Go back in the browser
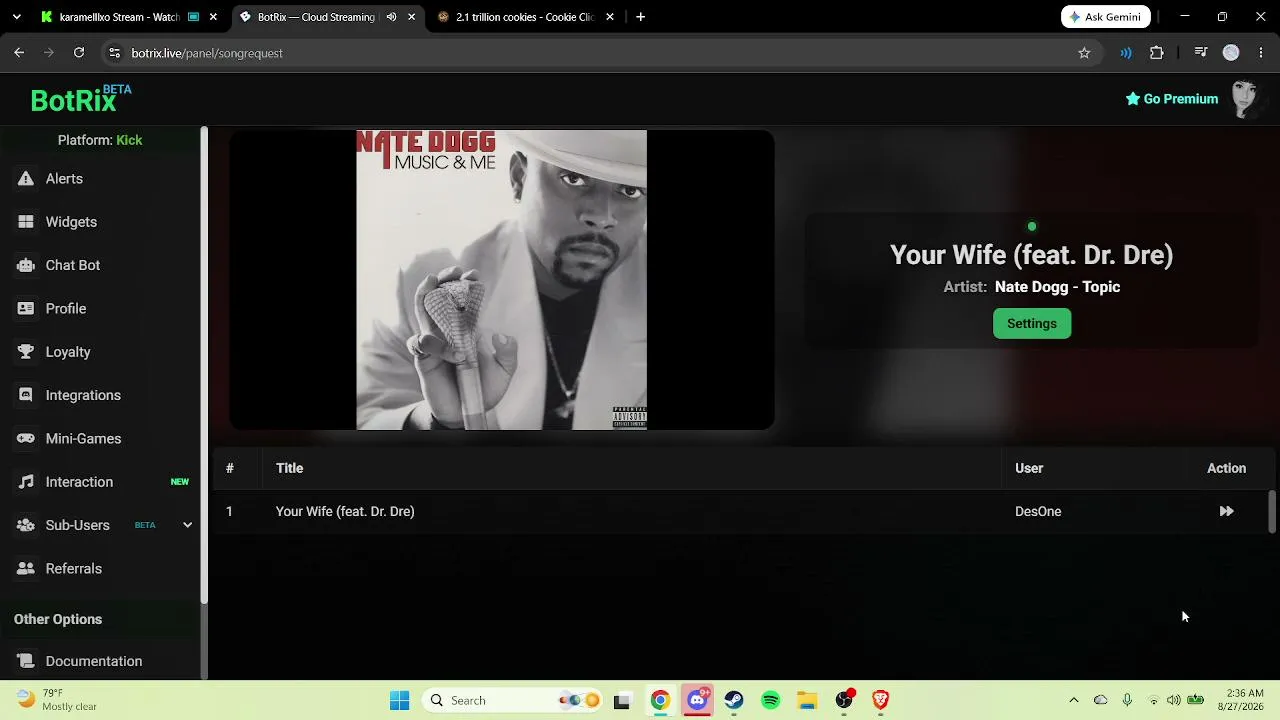The image size is (1280, 720). (19, 53)
